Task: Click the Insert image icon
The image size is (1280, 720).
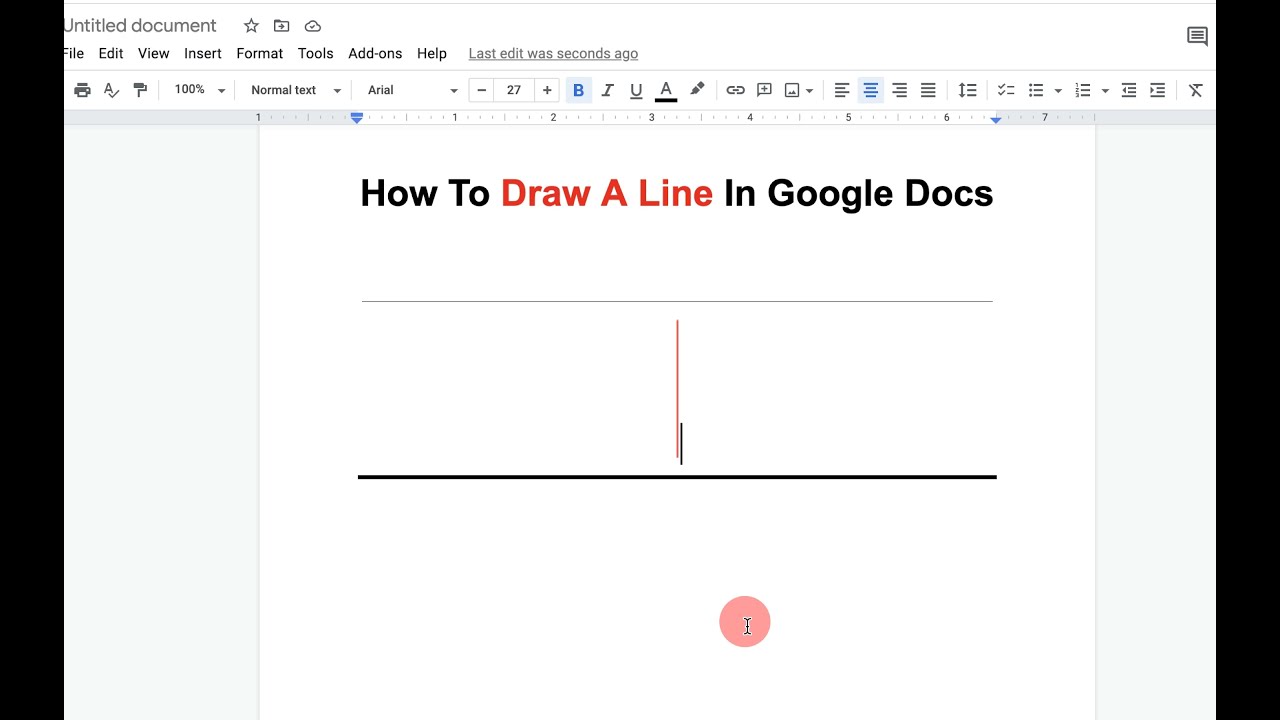Action: coord(792,90)
